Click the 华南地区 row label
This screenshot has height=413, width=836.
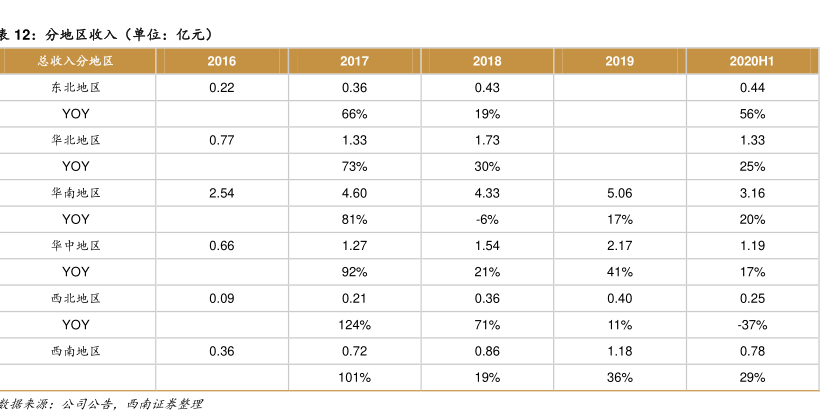tap(76, 193)
